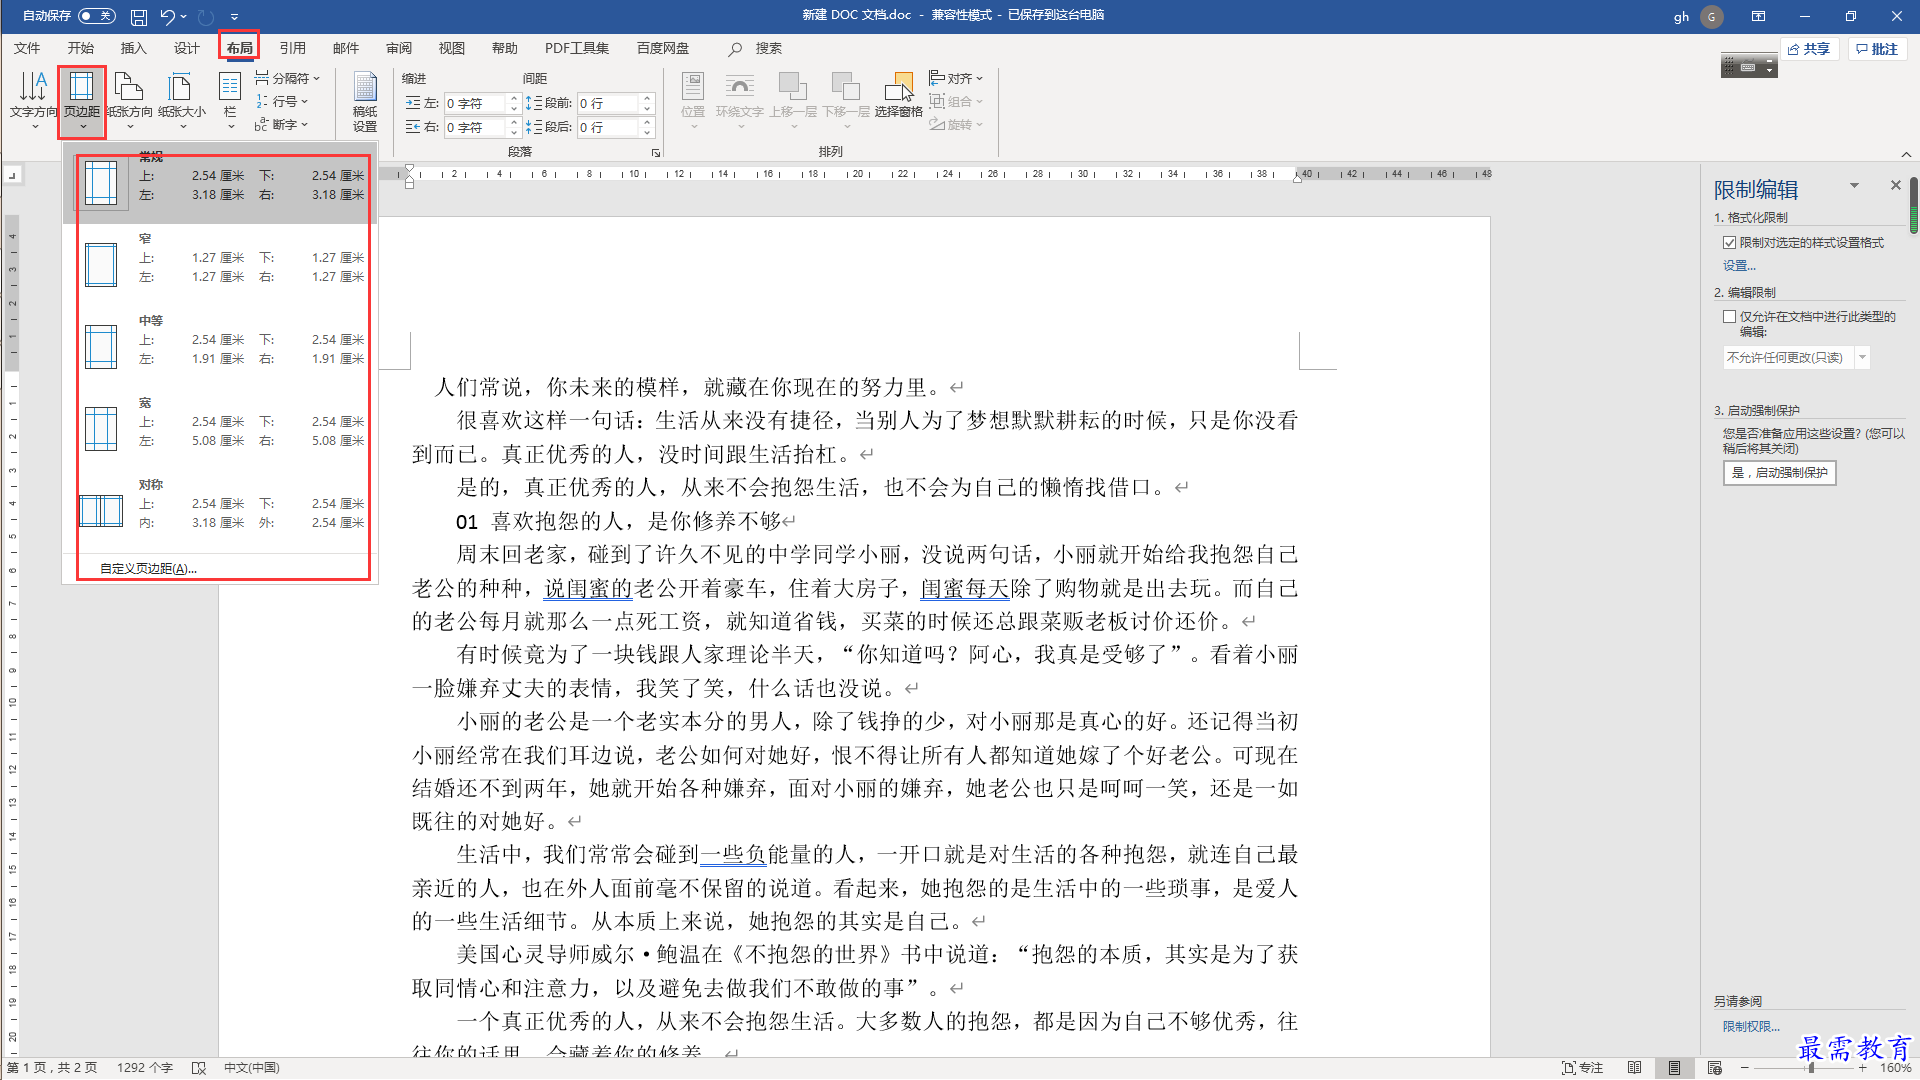The height and width of the screenshot is (1080, 1920).
Task: Open the Orientation (纸张方向) tool
Action: click(130, 100)
